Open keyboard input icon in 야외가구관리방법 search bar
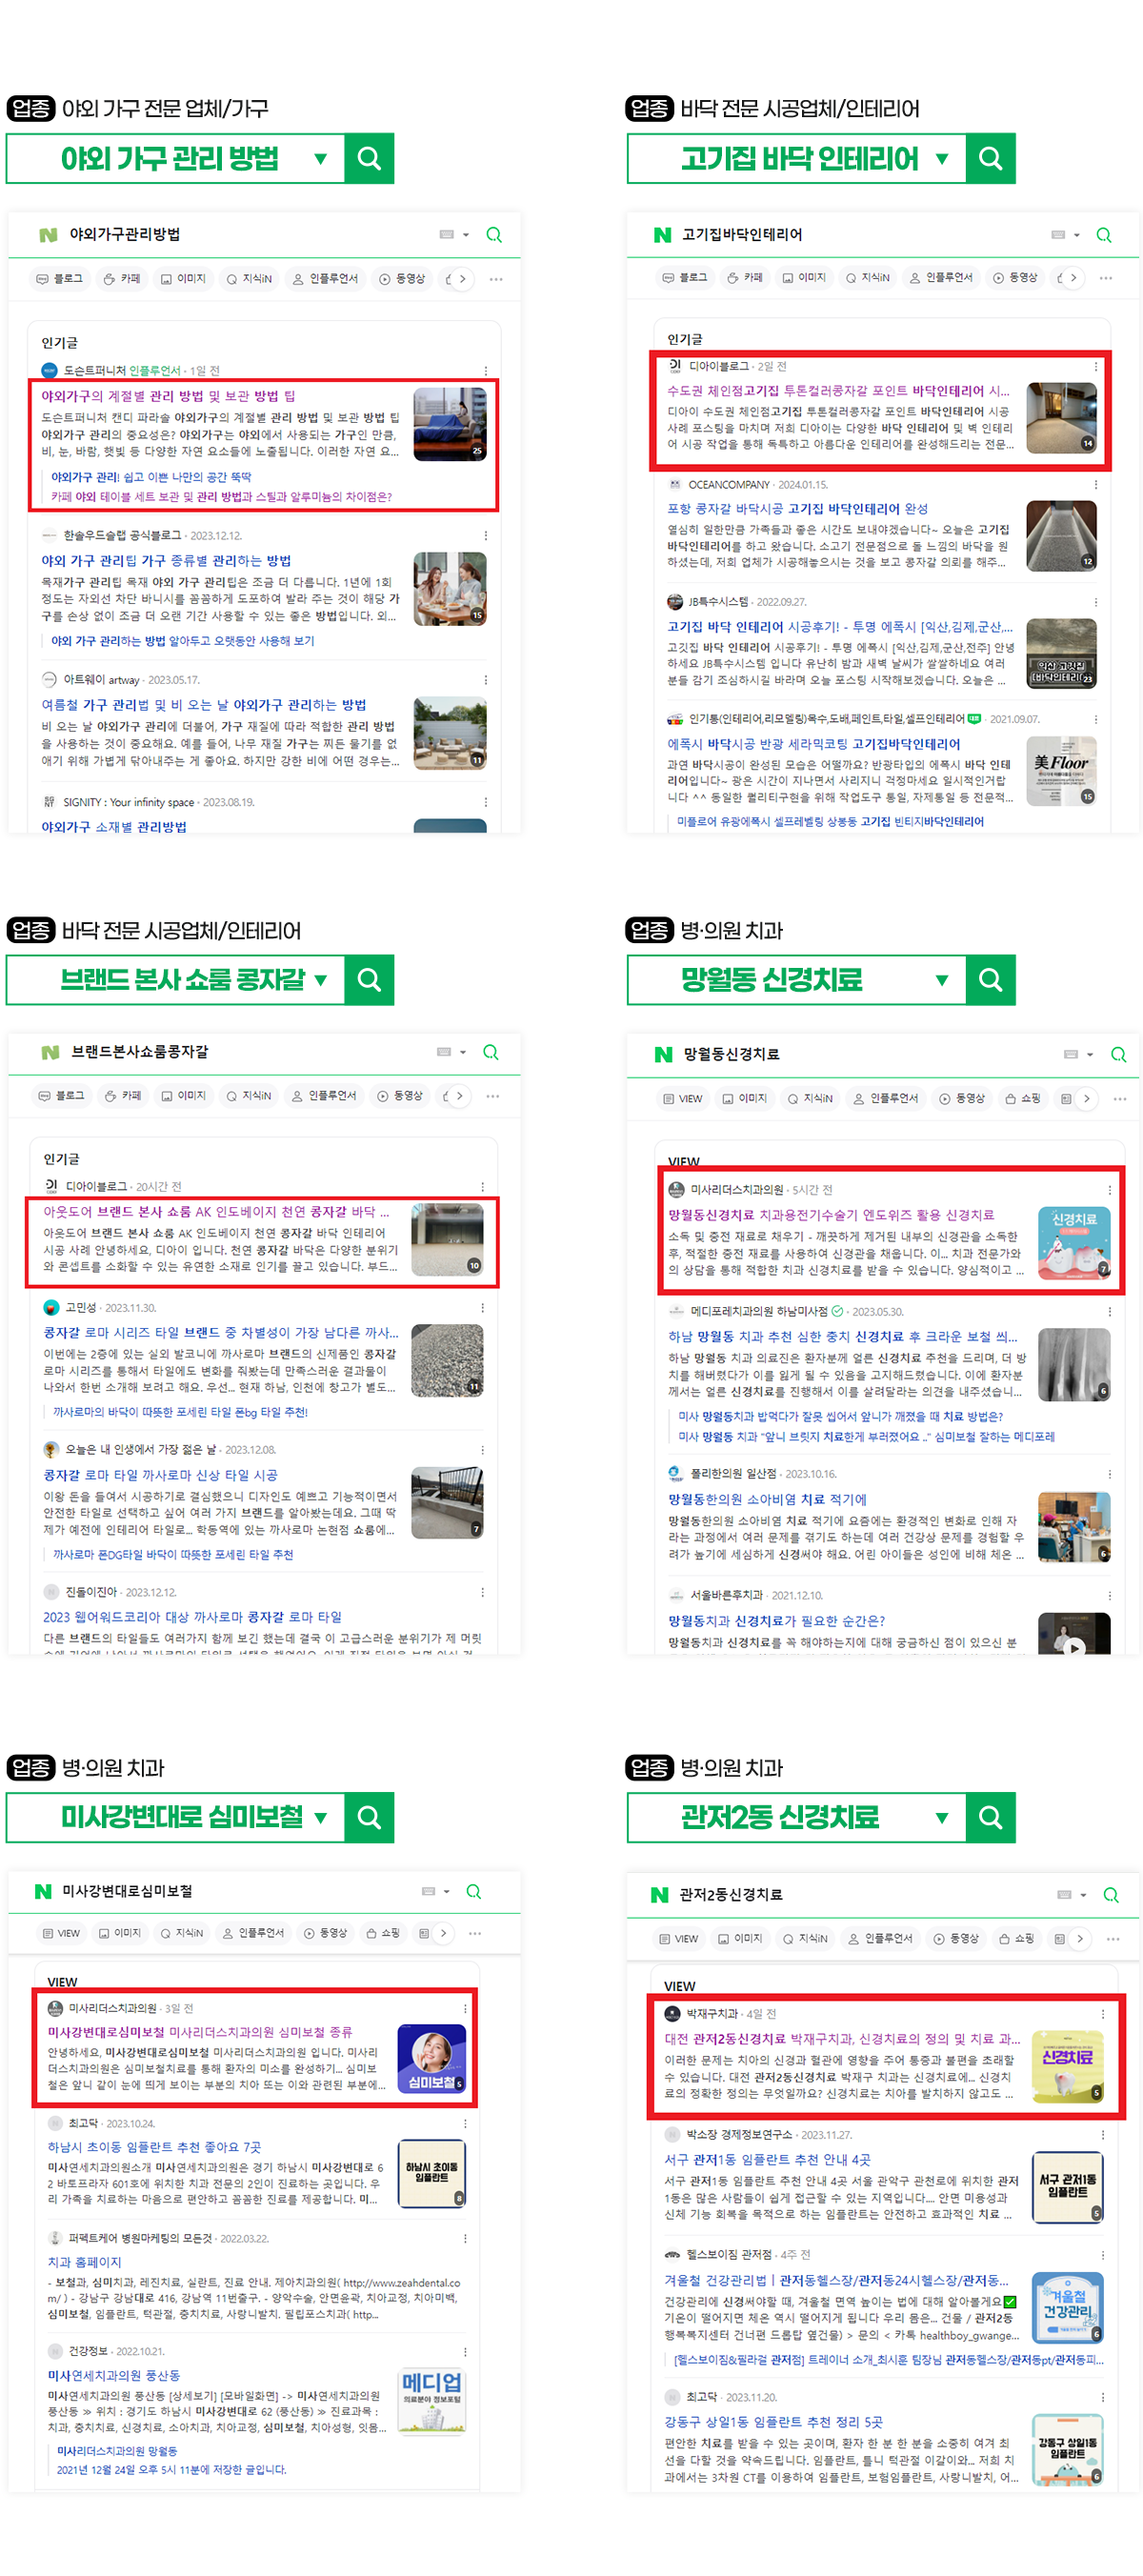This screenshot has width=1143, height=2576. [447, 234]
